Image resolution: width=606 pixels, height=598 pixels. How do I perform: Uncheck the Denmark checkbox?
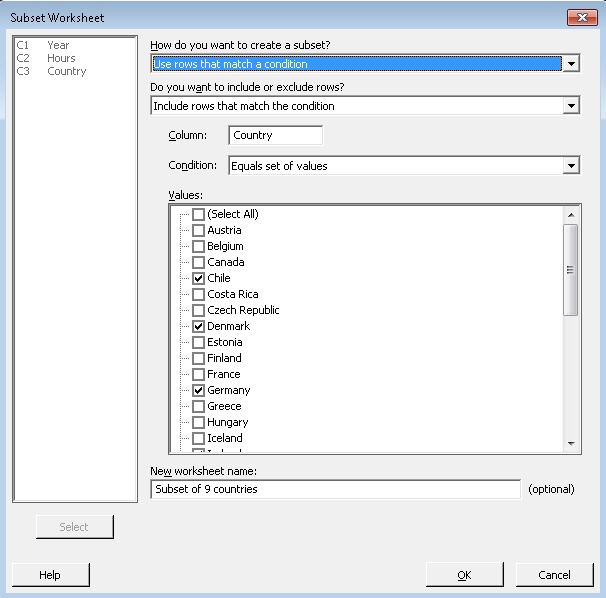click(x=199, y=326)
